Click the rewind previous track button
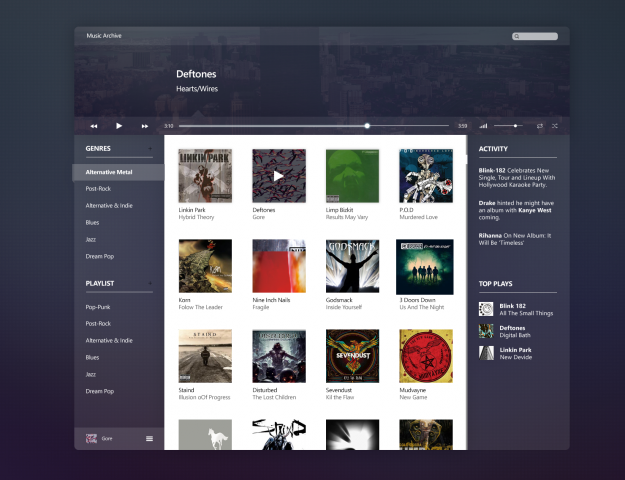This screenshot has height=480, width=625. pos(94,126)
